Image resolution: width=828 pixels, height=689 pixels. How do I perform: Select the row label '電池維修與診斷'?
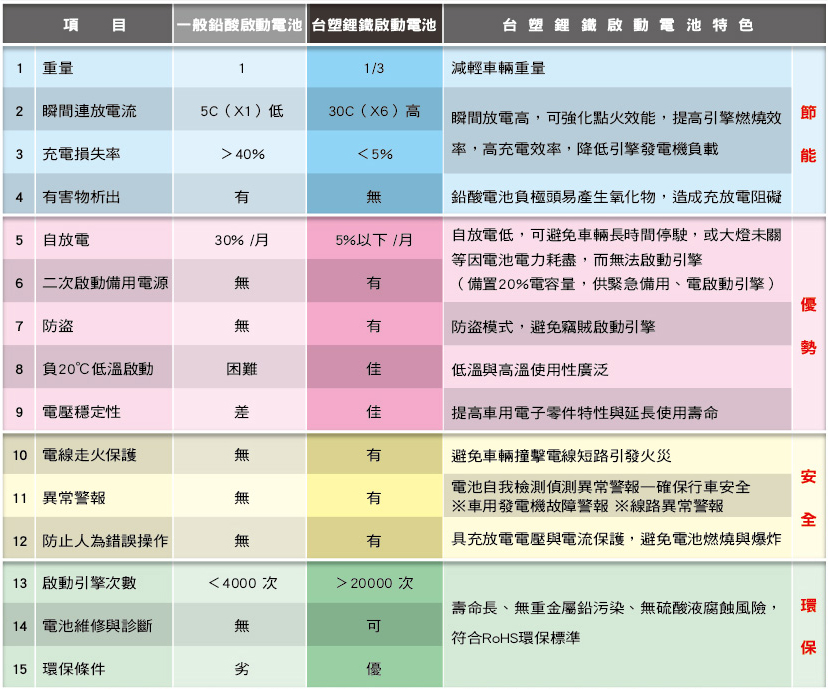(x=97, y=626)
